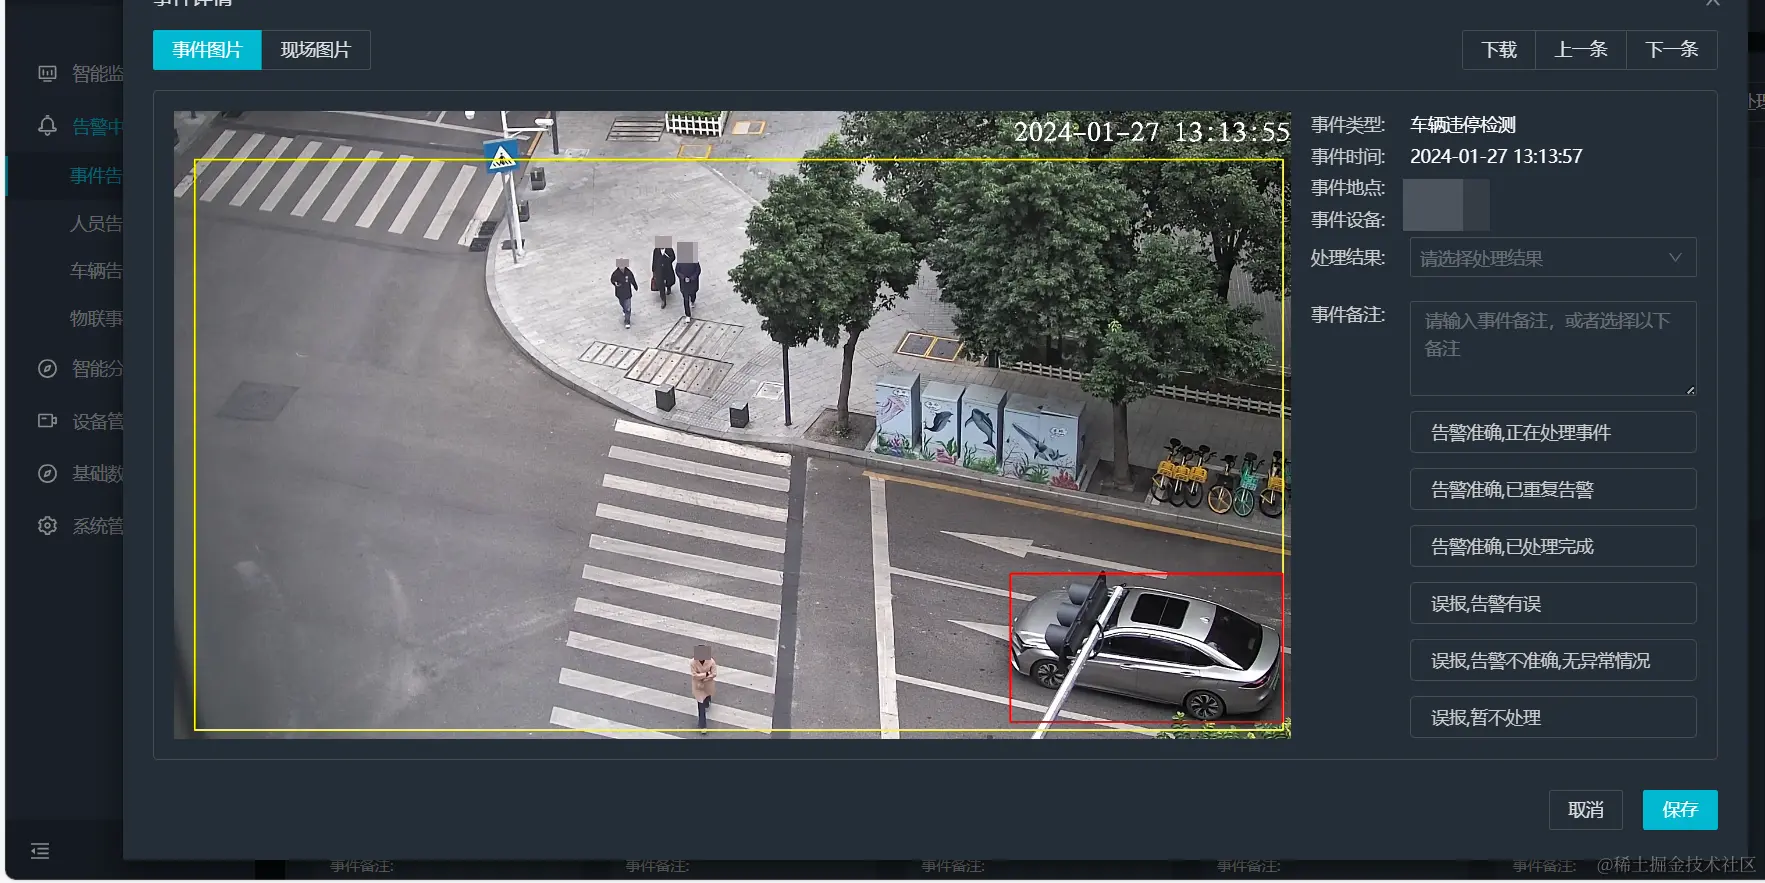Go to previous record with 上一条
Screen dimensions: 1765x883
[x=1581, y=50]
